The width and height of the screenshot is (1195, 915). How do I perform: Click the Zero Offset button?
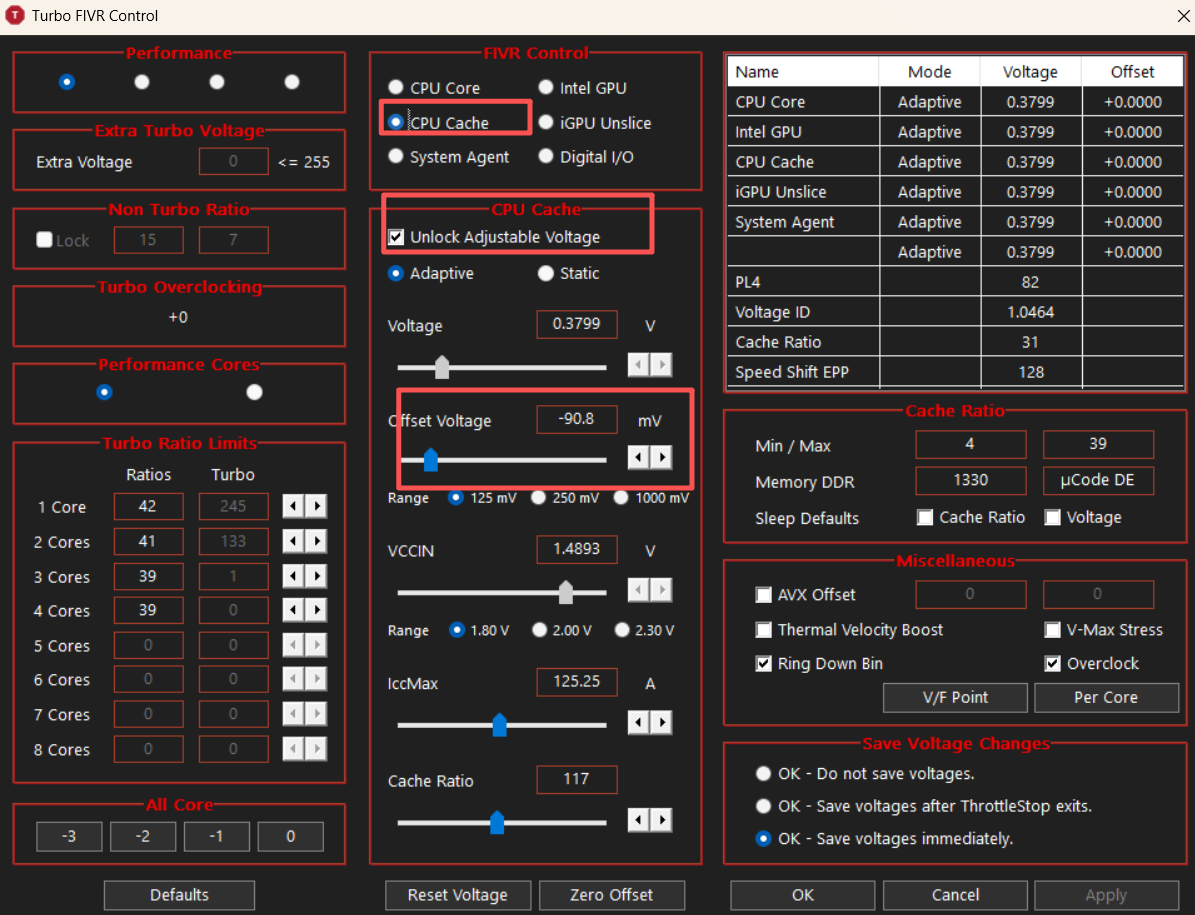click(x=611, y=894)
